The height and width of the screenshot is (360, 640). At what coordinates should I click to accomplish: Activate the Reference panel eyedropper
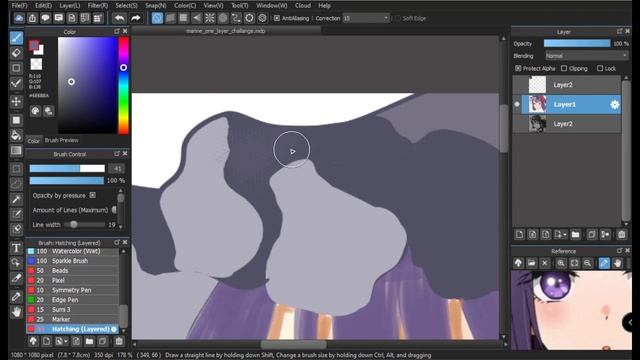[x=604, y=263]
